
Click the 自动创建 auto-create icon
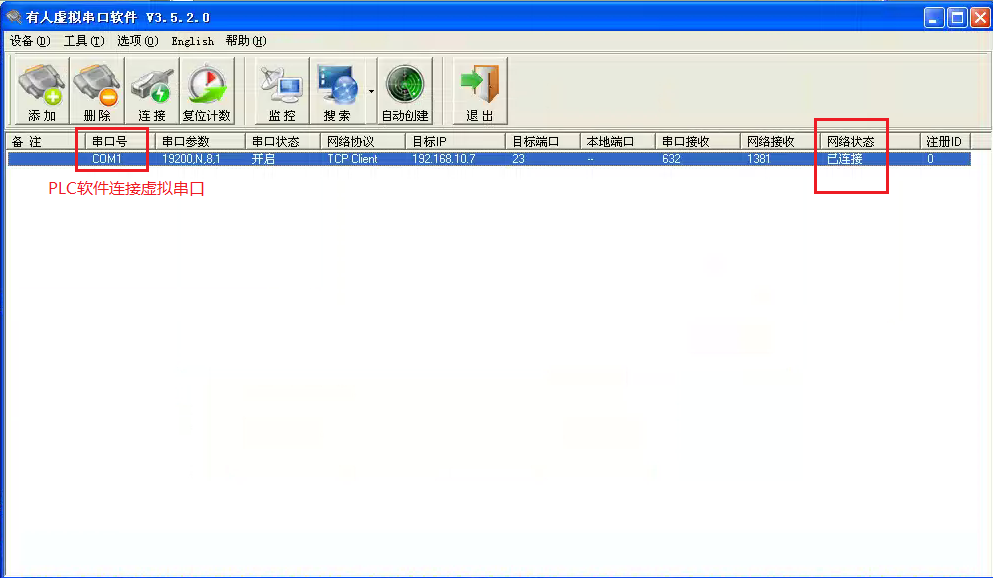coord(405,91)
